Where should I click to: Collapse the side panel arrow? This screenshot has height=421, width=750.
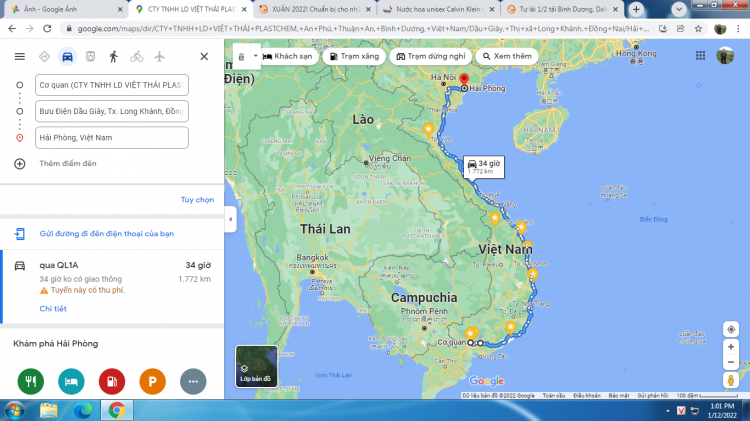(x=230, y=219)
